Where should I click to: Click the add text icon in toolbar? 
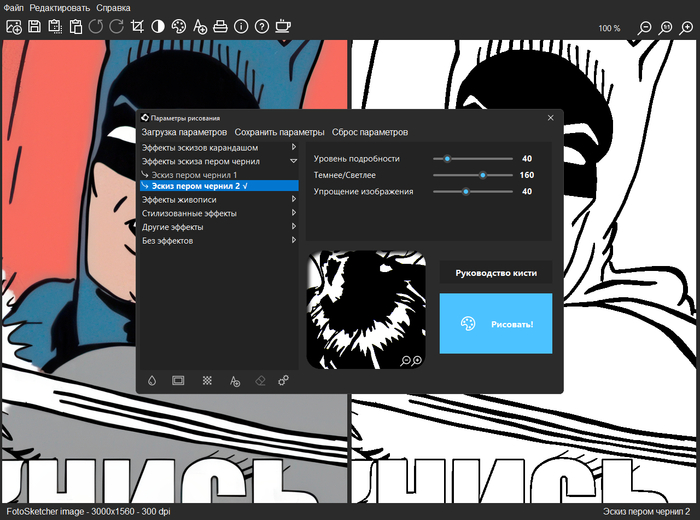point(200,26)
